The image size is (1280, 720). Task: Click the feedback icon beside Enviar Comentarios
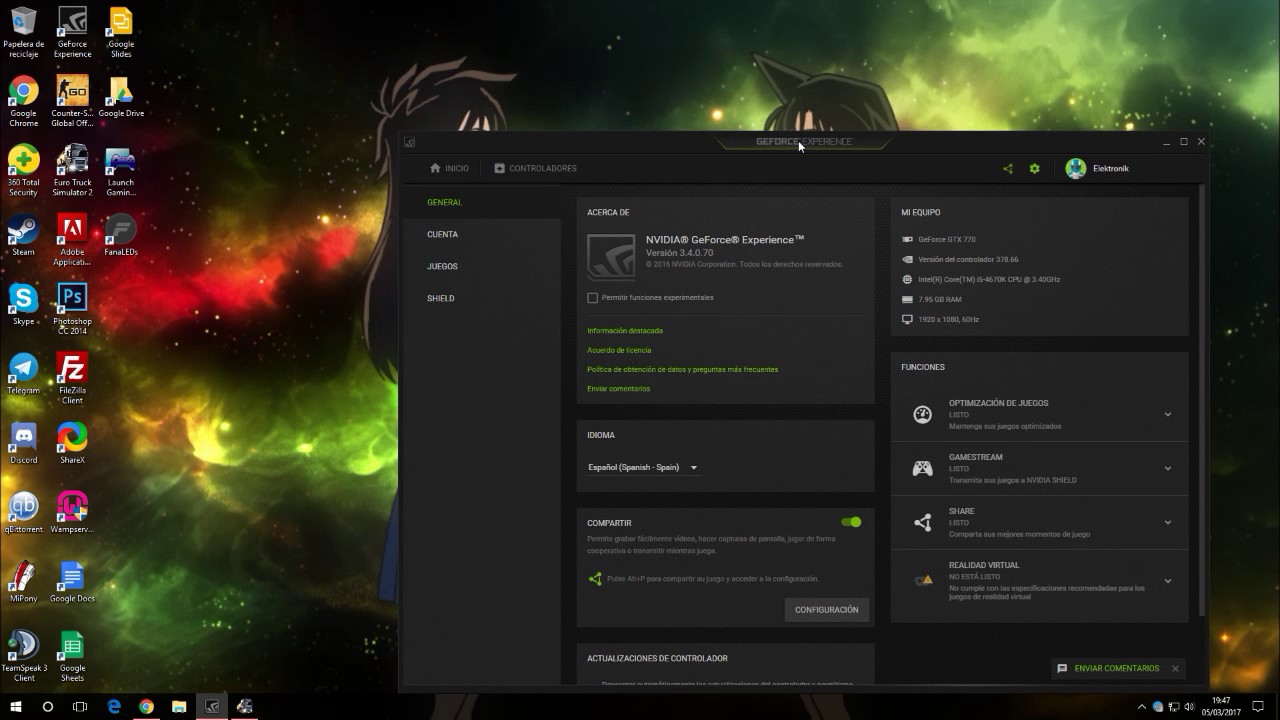coord(1062,668)
